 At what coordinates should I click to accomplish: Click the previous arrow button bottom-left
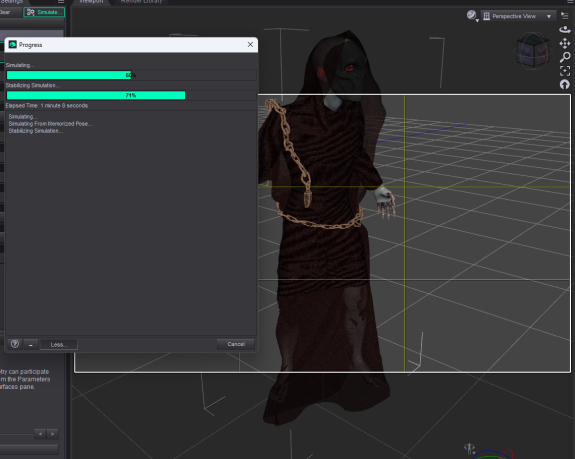click(40, 434)
